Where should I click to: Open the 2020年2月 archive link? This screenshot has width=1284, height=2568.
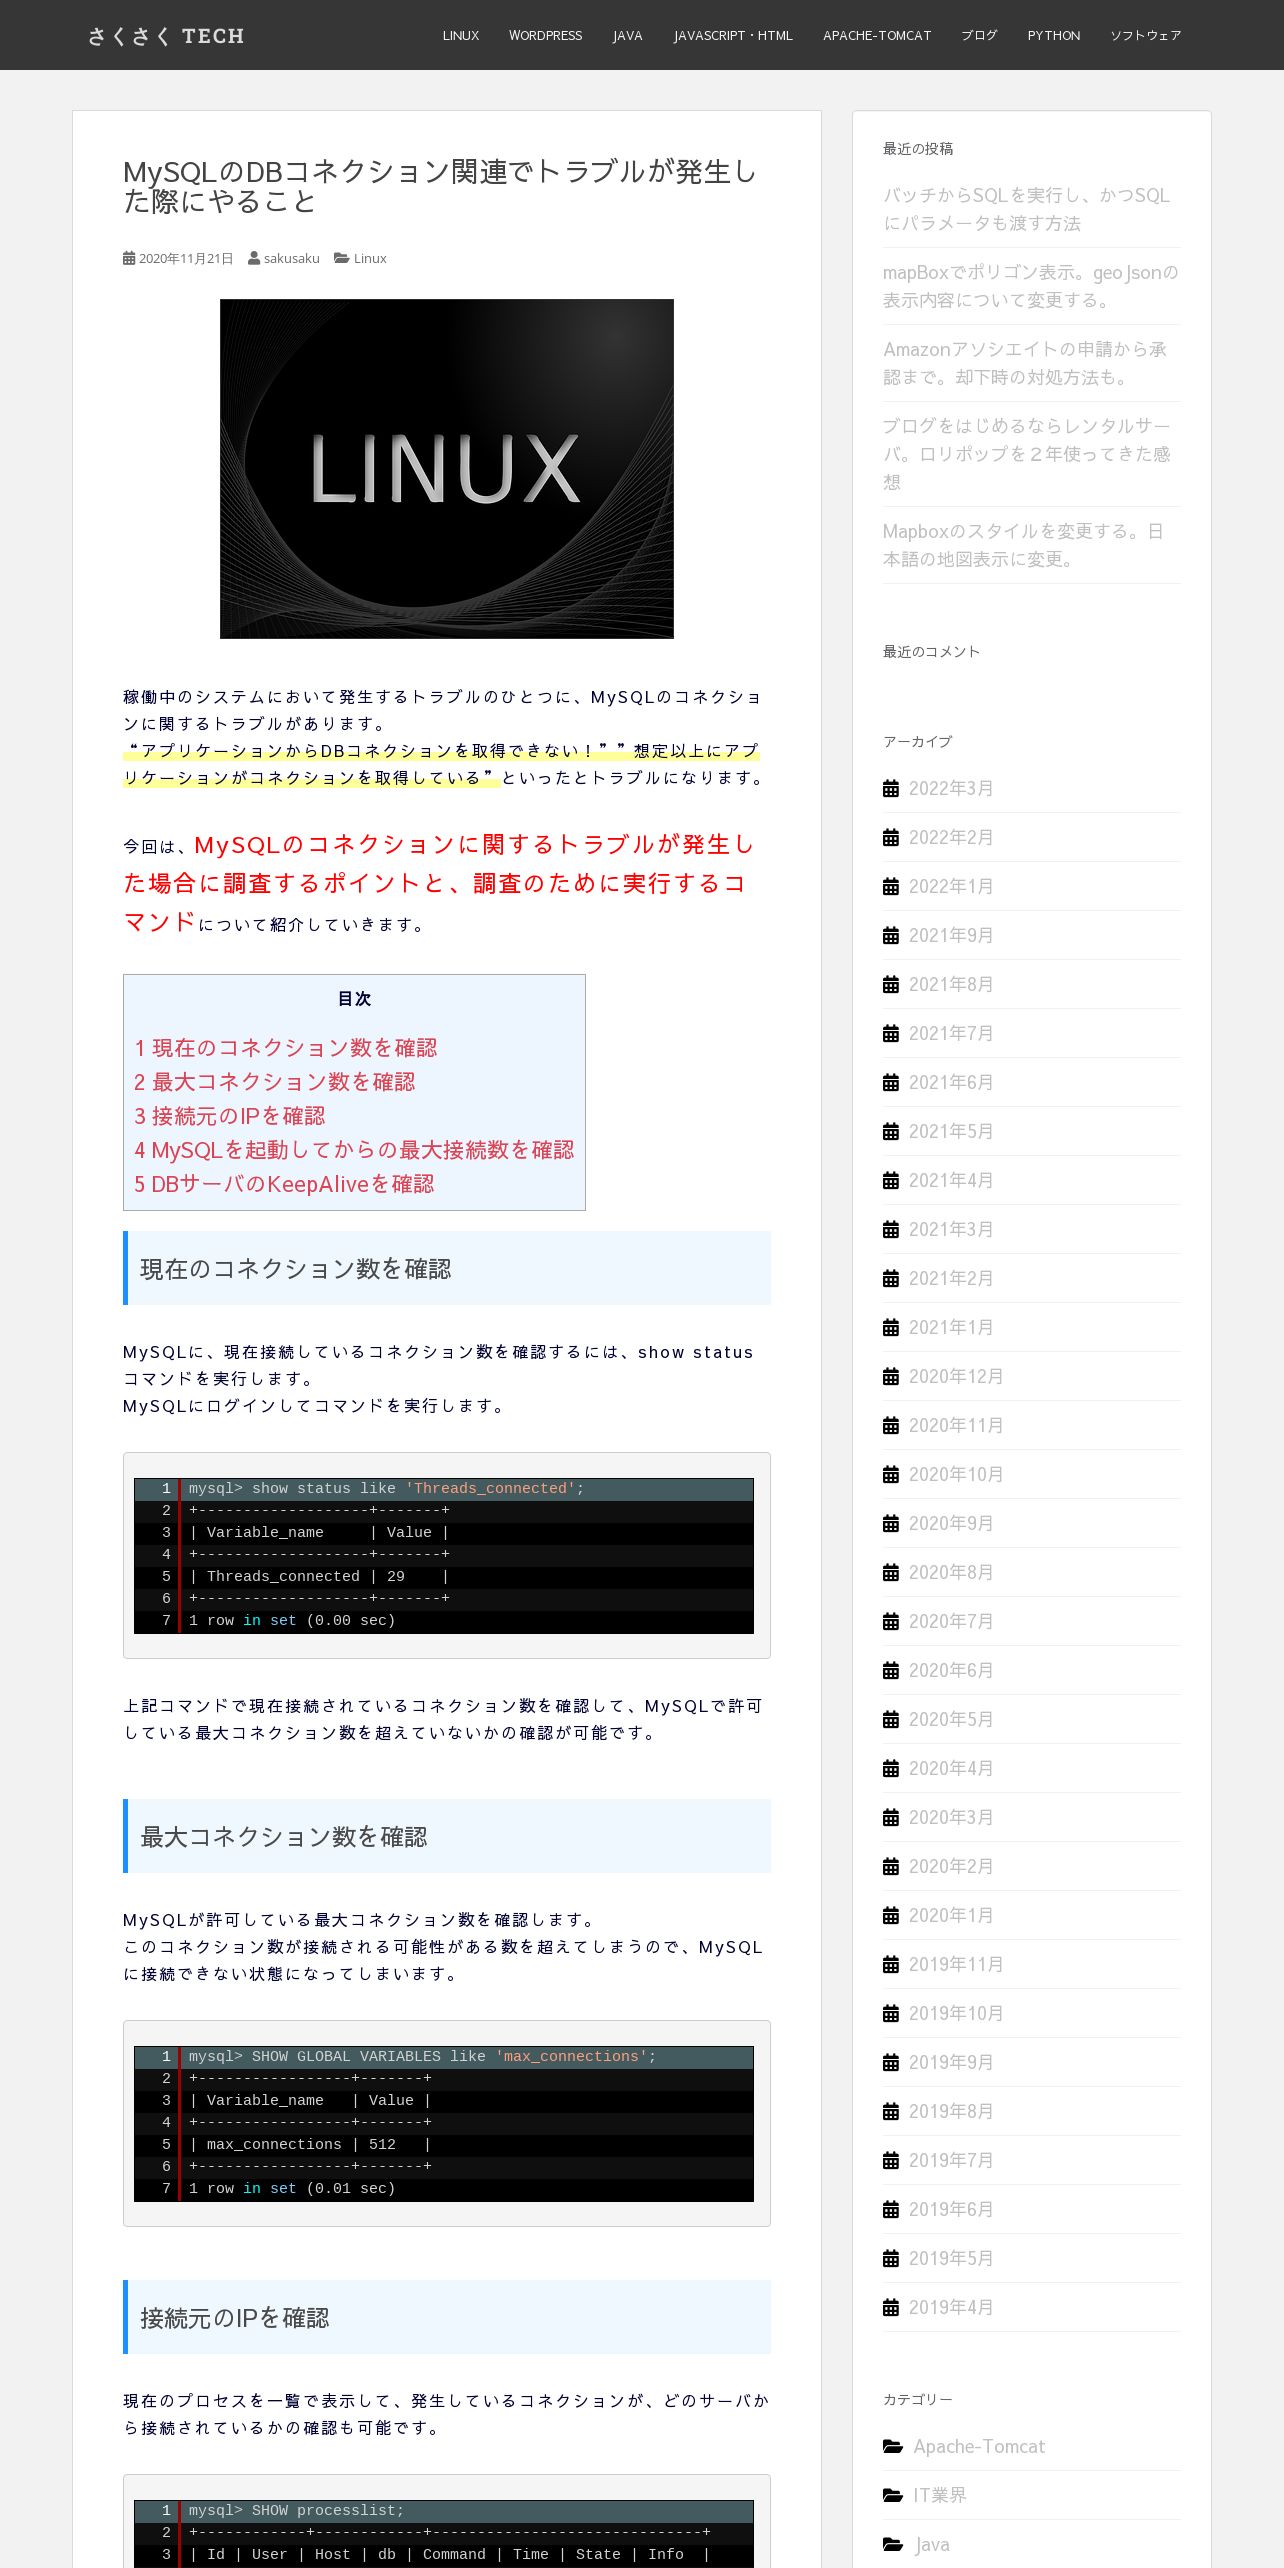950,1866
